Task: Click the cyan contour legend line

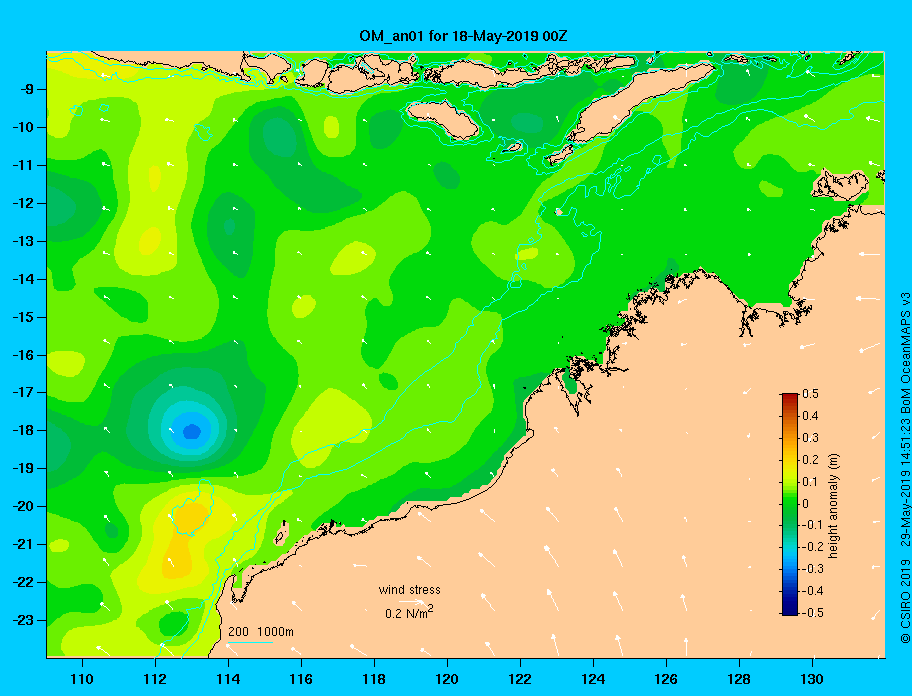Action: pos(250,642)
